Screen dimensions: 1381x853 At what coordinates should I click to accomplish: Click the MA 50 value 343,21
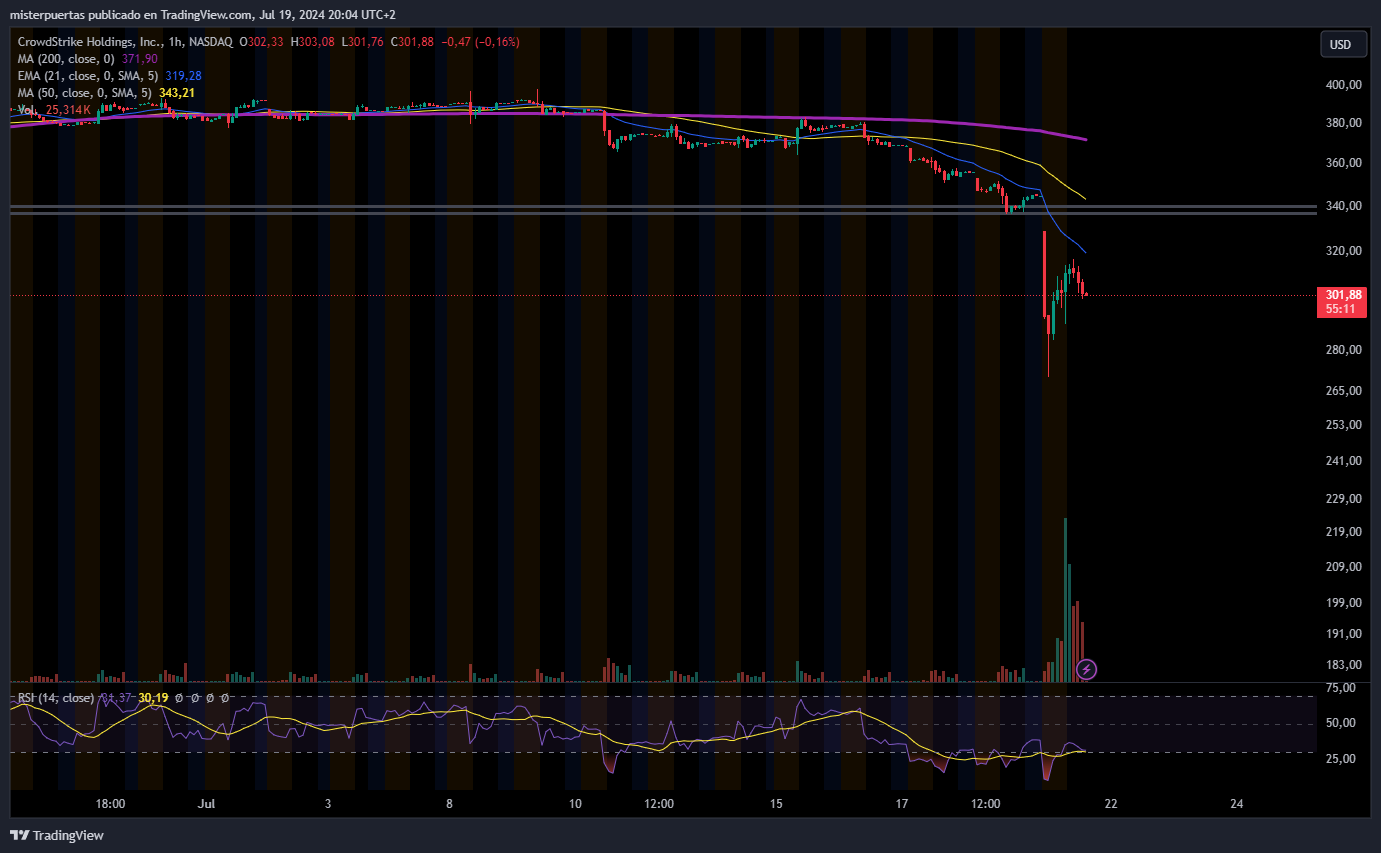(176, 93)
